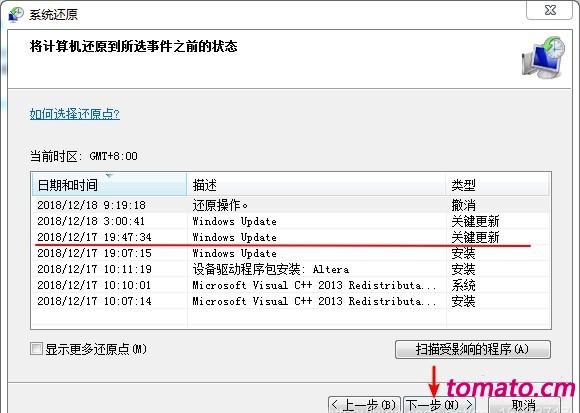The image size is (580, 413).
Task: Sort by the 描述 column header
Action: pos(316,184)
